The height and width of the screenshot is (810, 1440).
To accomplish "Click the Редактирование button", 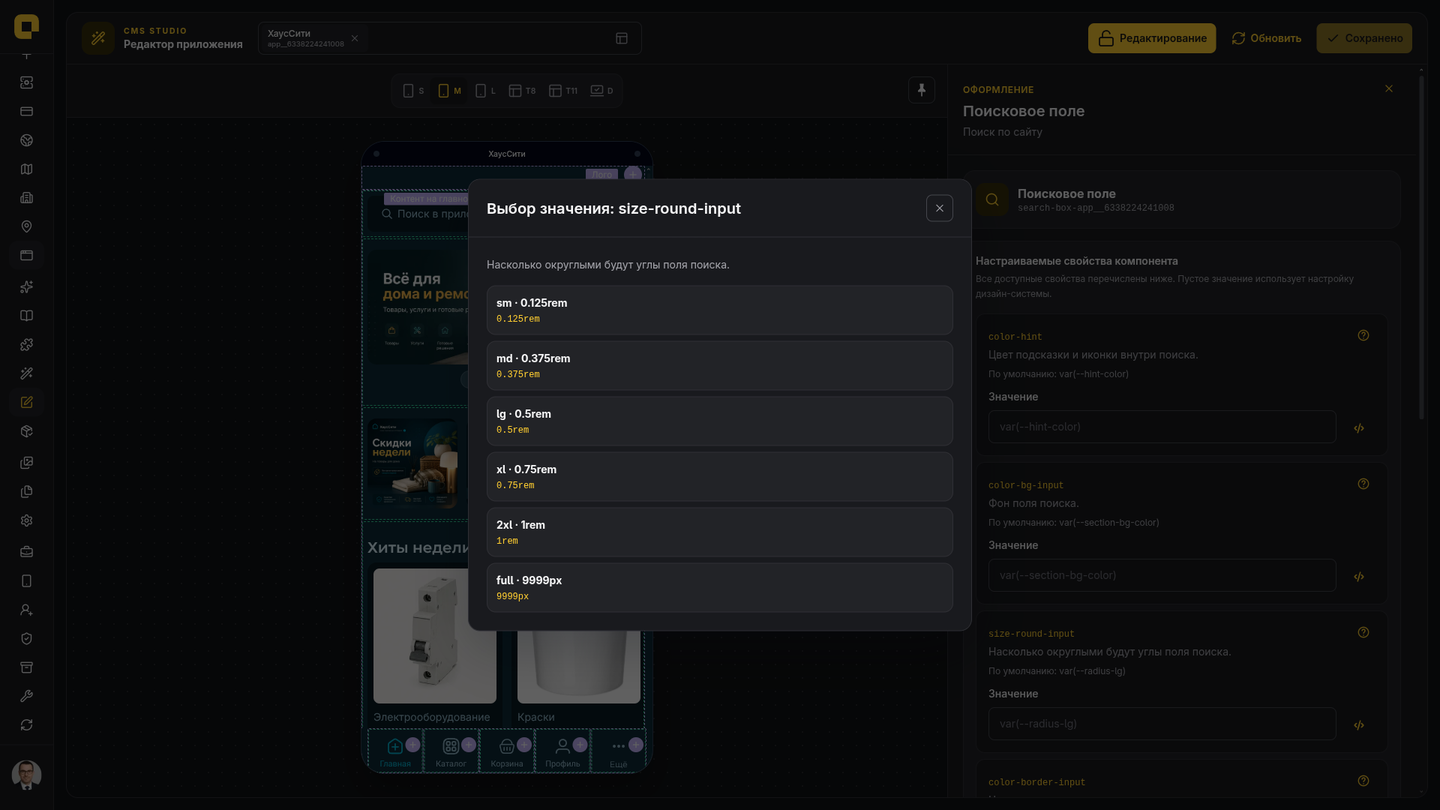I will [1152, 38].
